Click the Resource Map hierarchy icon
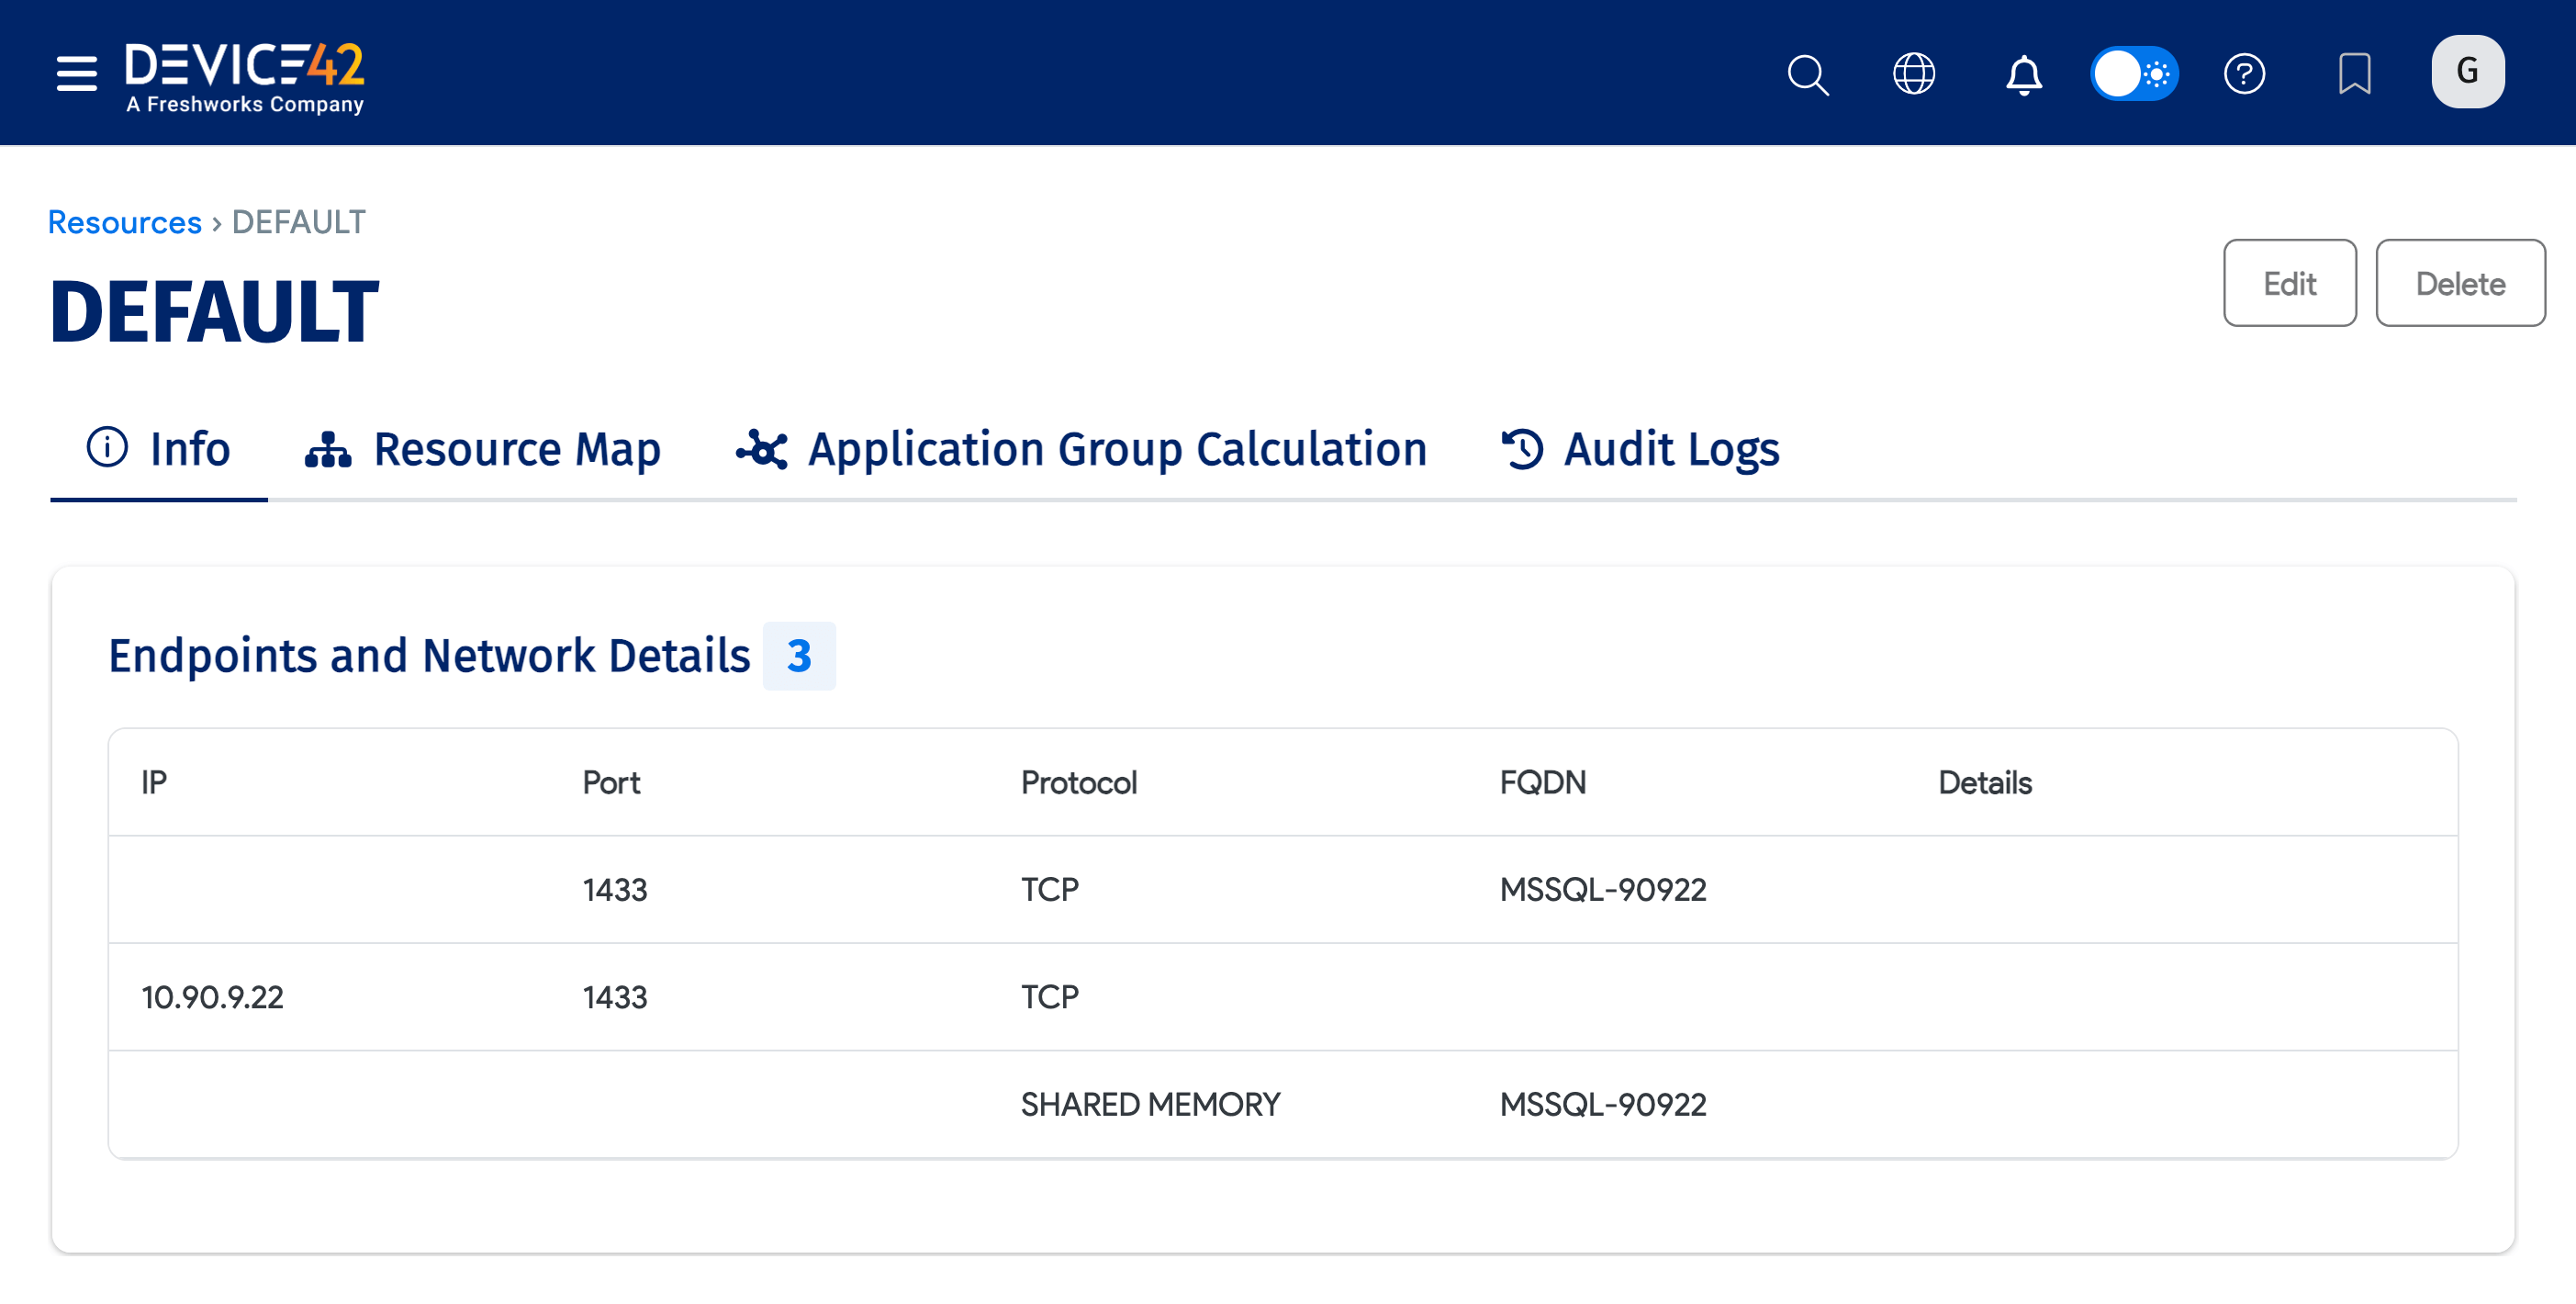 point(327,449)
